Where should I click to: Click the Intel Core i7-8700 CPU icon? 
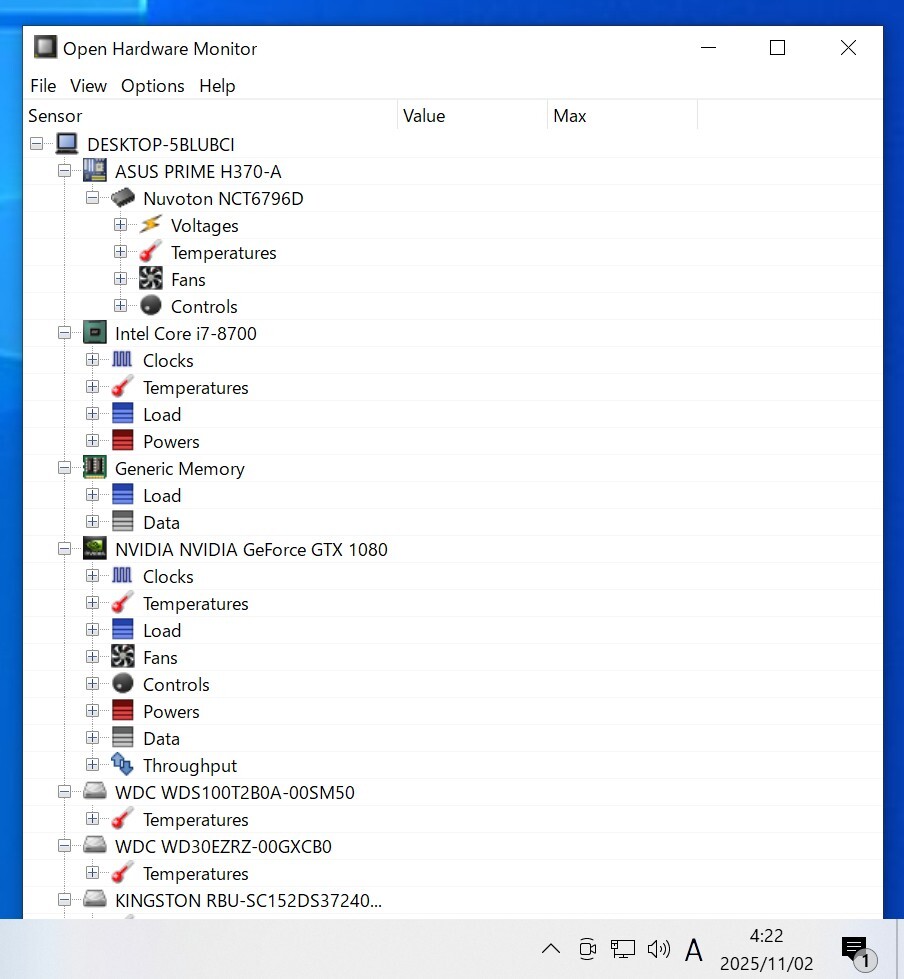(95, 333)
